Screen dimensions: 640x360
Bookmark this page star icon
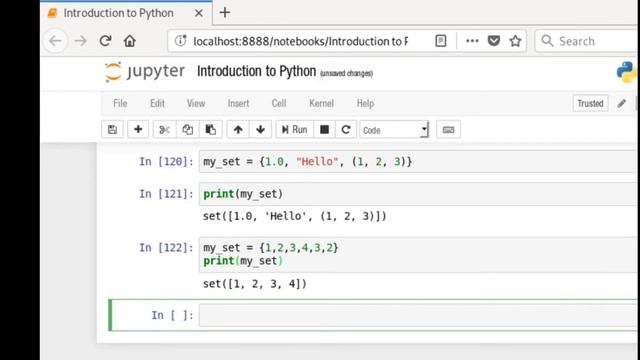click(x=516, y=41)
